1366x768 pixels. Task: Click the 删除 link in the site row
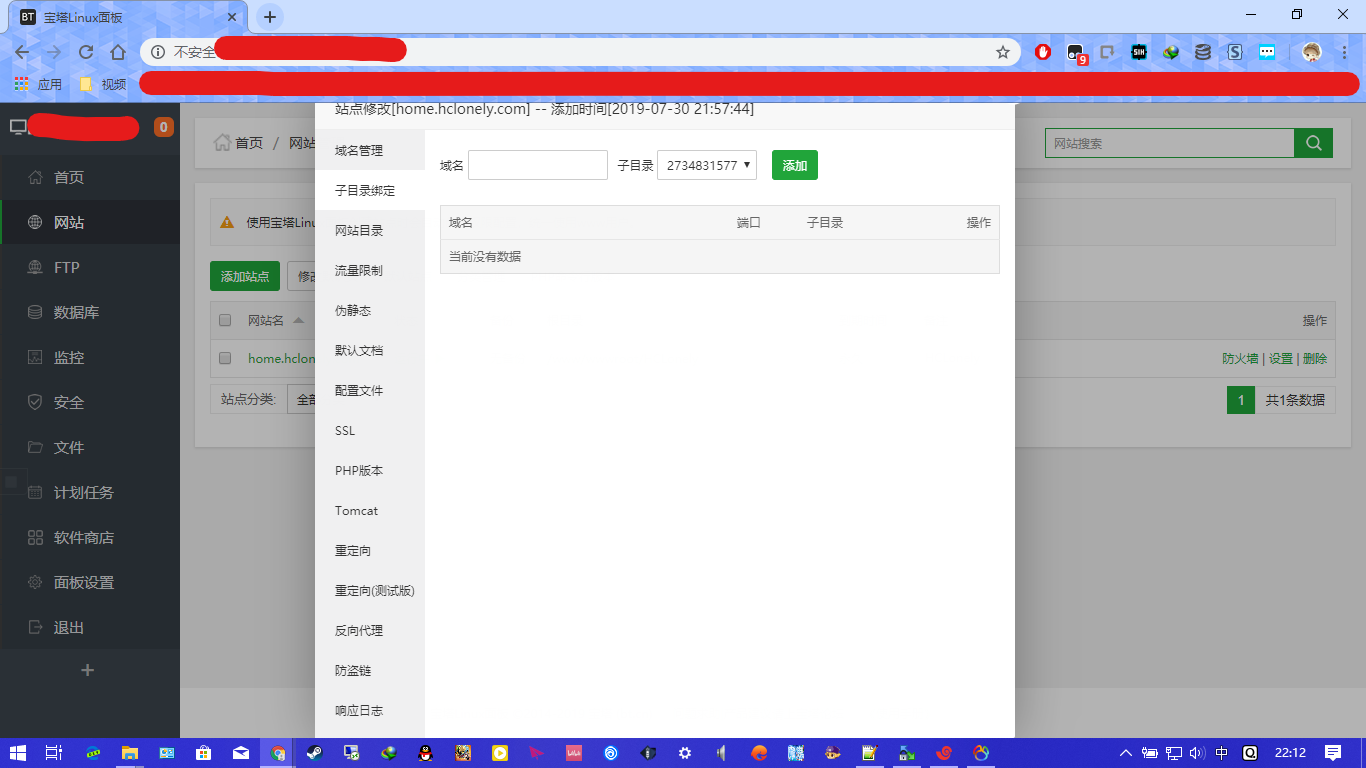[x=1315, y=358]
